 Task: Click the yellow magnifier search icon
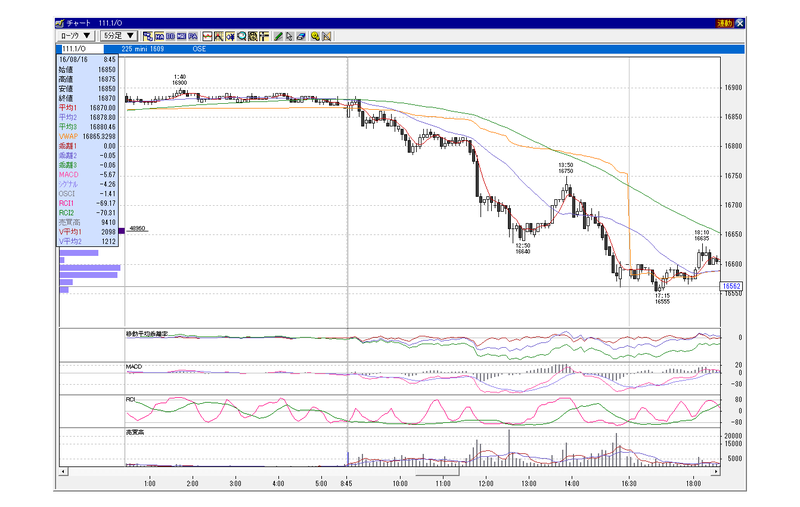pyautogui.click(x=315, y=36)
